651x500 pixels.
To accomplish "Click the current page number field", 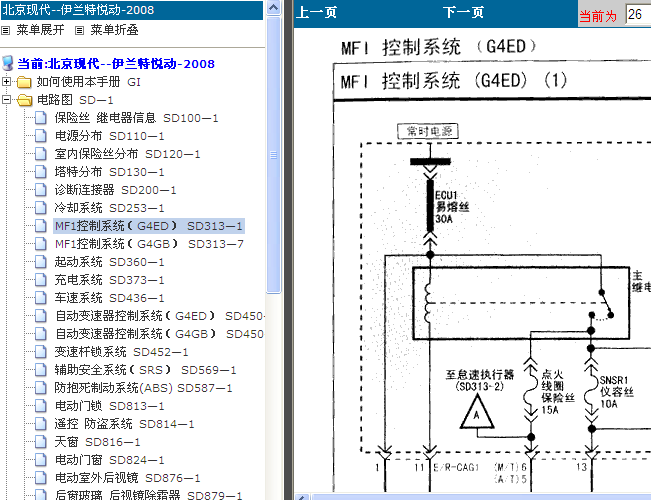I will pyautogui.click(x=638, y=15).
